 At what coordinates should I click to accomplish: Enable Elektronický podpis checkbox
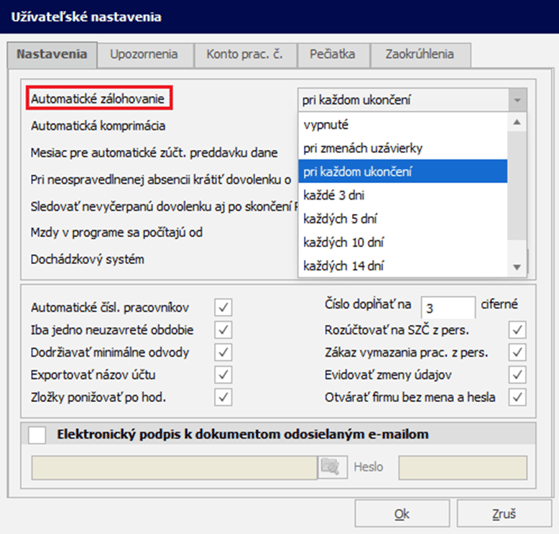pos(37,435)
